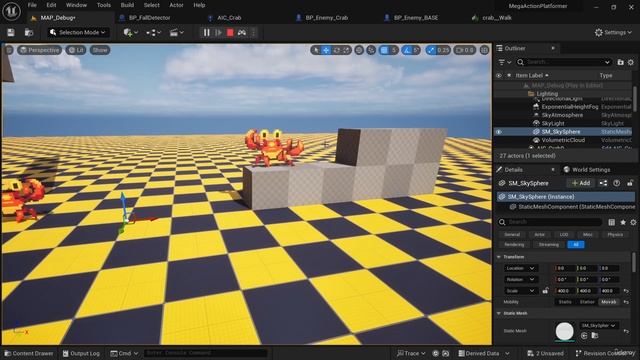Viewport: 640px width, 360px height.
Task: Switch to the BP_Enemy_BASE tab
Action: click(416, 18)
